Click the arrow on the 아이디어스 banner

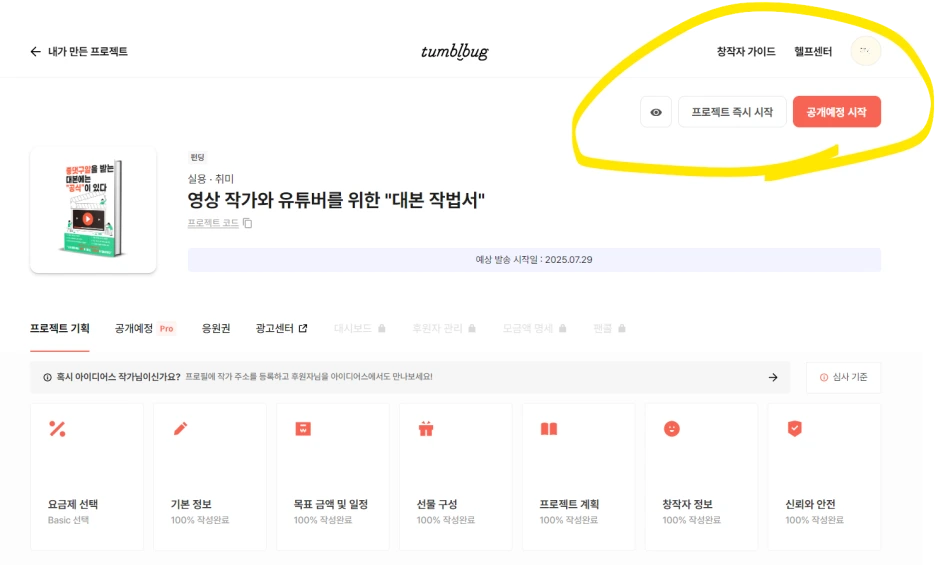tap(773, 377)
